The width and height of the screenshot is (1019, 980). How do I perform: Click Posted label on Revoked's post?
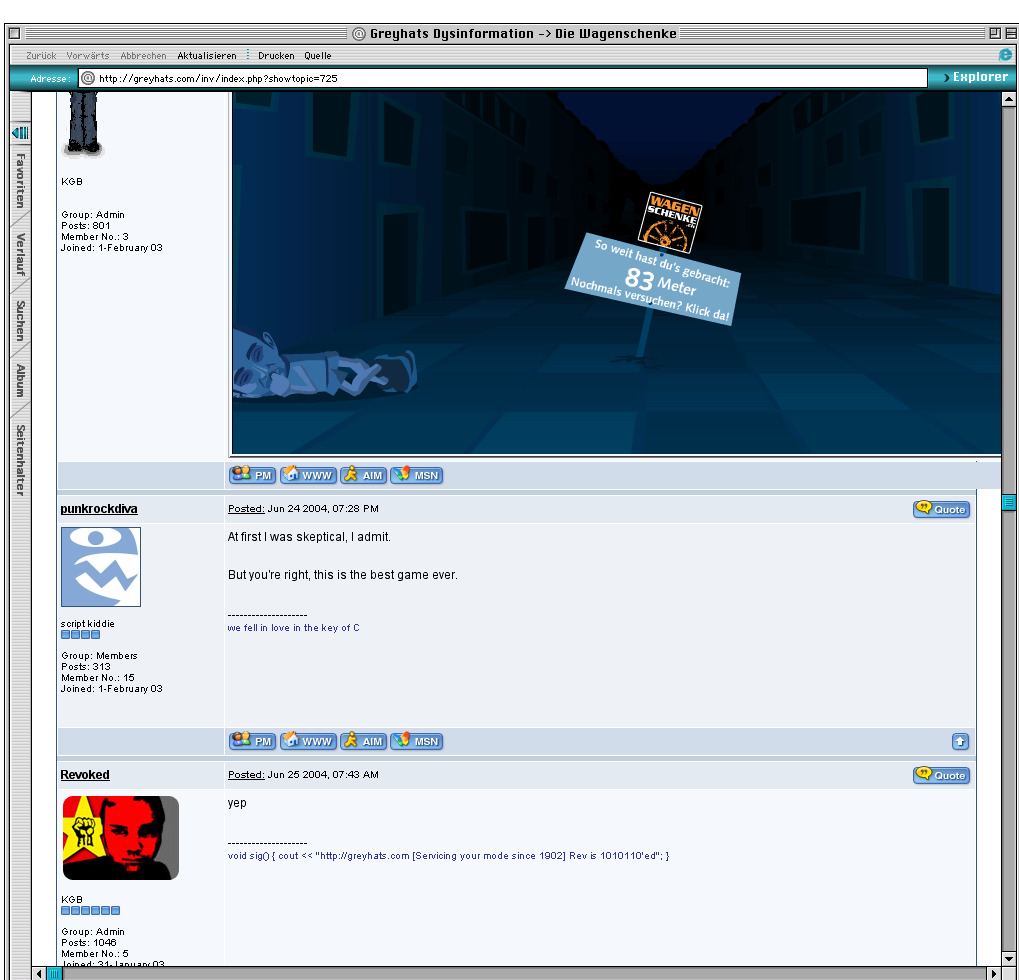pos(246,775)
